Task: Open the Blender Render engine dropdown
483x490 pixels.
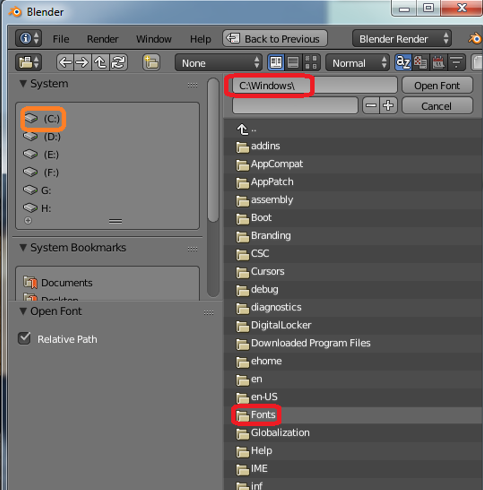Action: coord(402,39)
